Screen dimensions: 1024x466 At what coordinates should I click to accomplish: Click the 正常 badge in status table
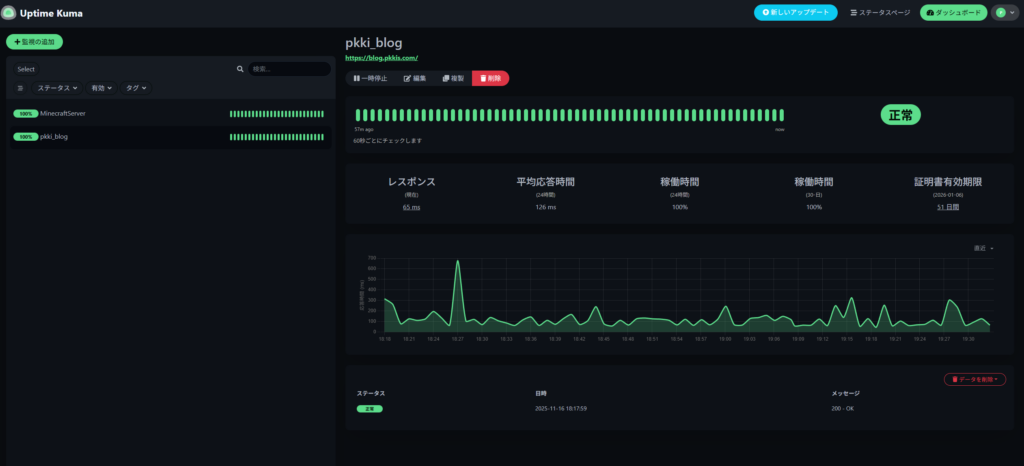[x=370, y=409]
